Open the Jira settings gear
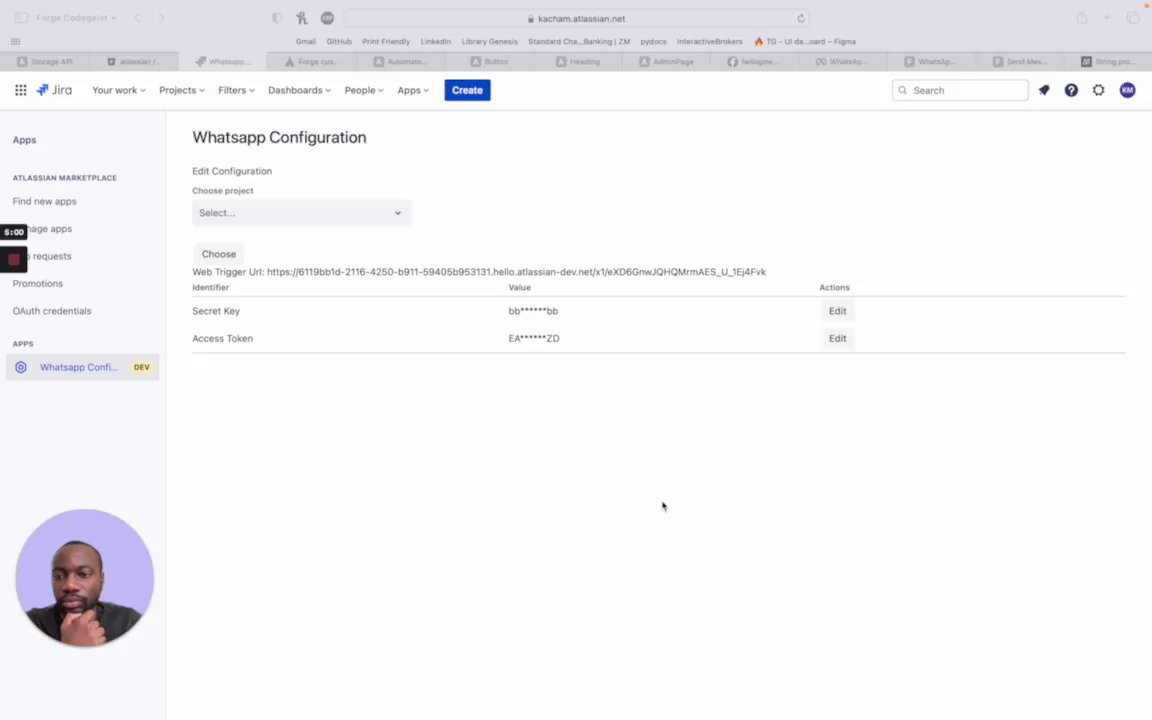 1098,90
